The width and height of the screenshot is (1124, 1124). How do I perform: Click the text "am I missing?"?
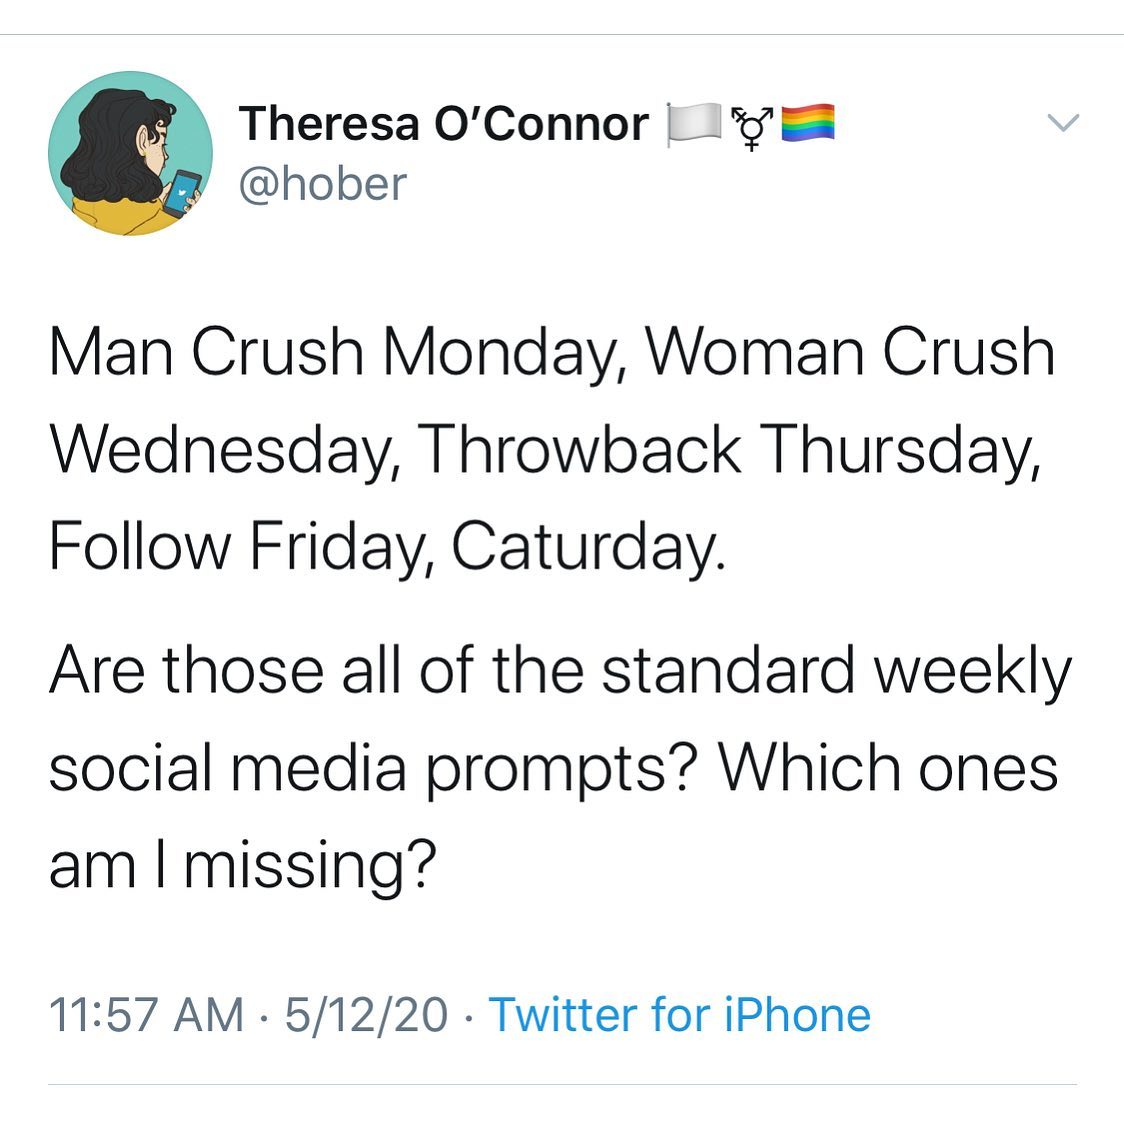[x=243, y=865]
